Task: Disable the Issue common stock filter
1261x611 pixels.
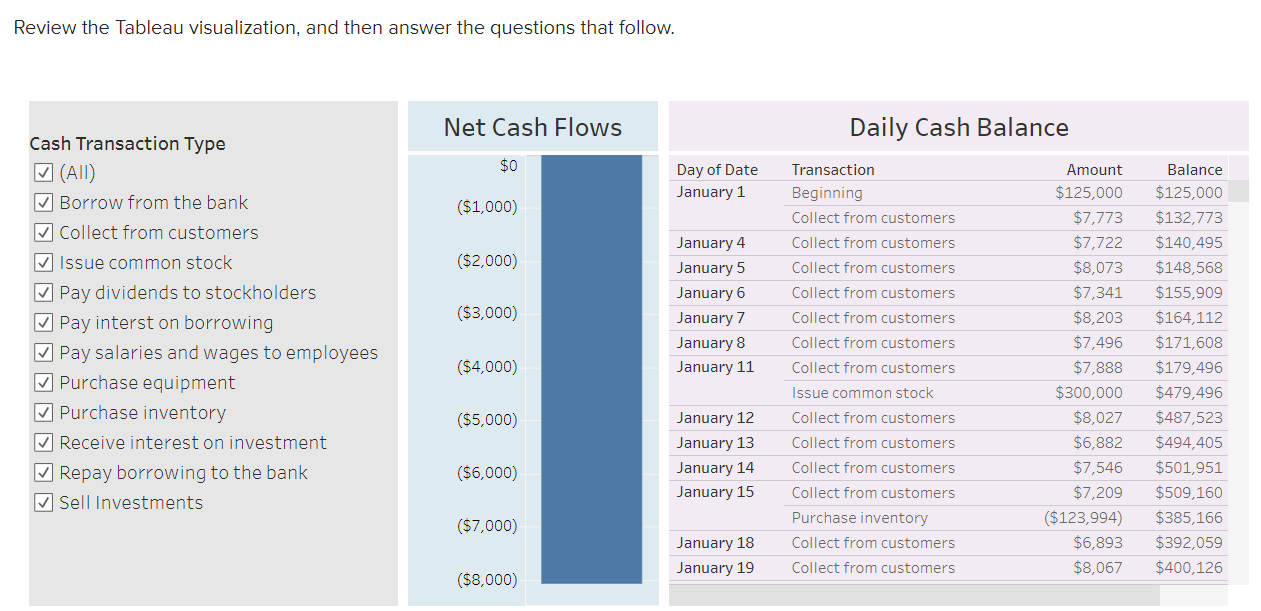Action: [43, 262]
